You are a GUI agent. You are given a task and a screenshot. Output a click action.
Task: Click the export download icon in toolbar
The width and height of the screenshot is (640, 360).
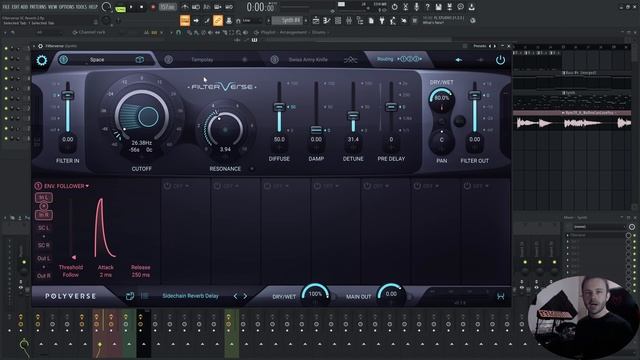[471, 7]
